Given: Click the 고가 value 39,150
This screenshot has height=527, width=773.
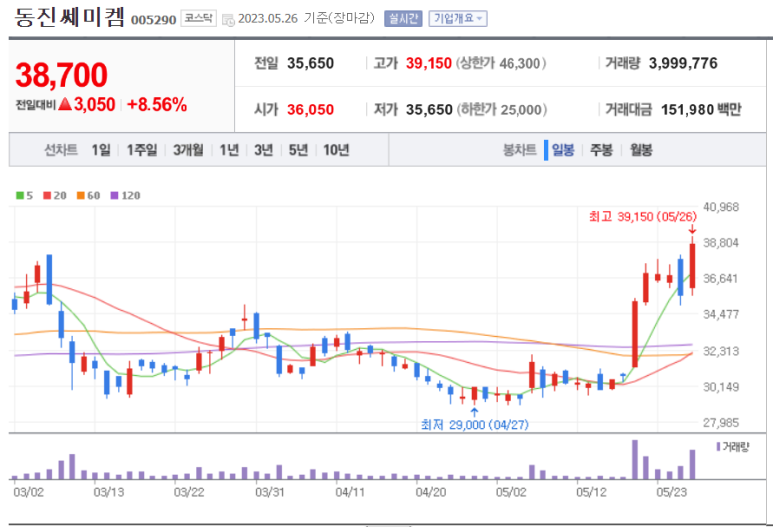Looking at the screenshot, I should pyautogui.click(x=428, y=63).
